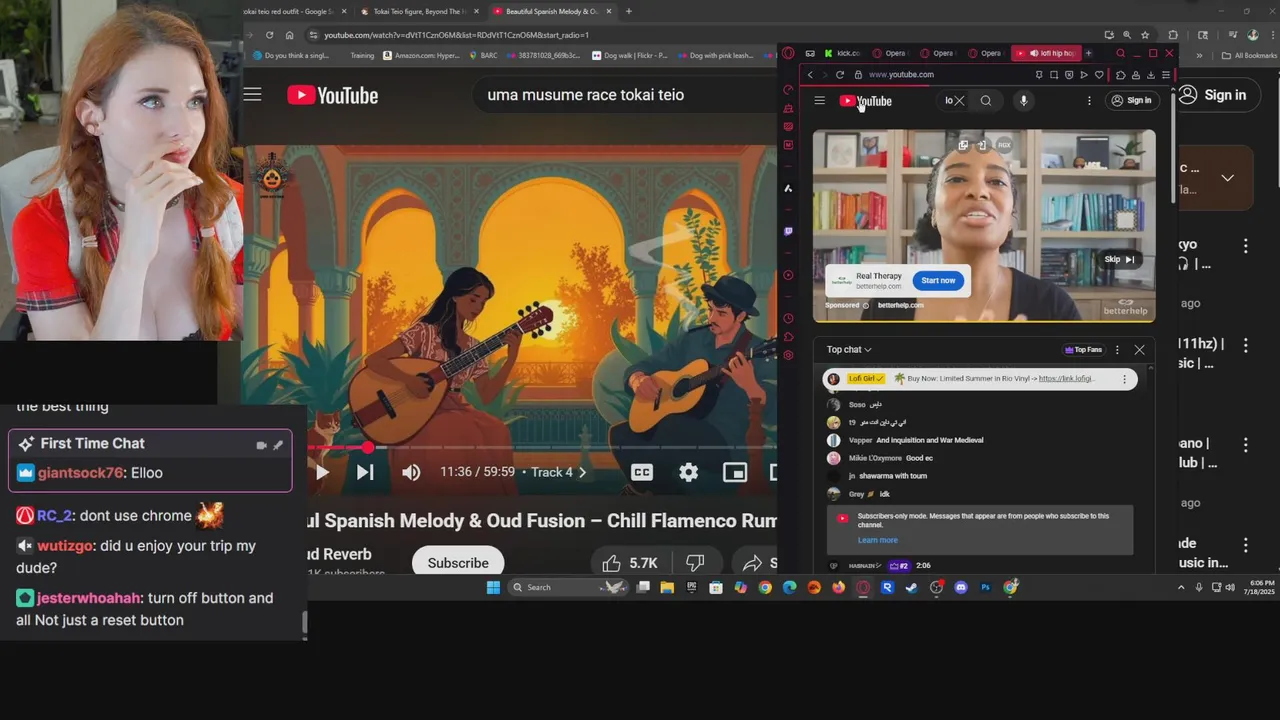Search YouTube with magnifier in Opera
Image resolution: width=1280 pixels, height=720 pixels.
click(x=986, y=100)
